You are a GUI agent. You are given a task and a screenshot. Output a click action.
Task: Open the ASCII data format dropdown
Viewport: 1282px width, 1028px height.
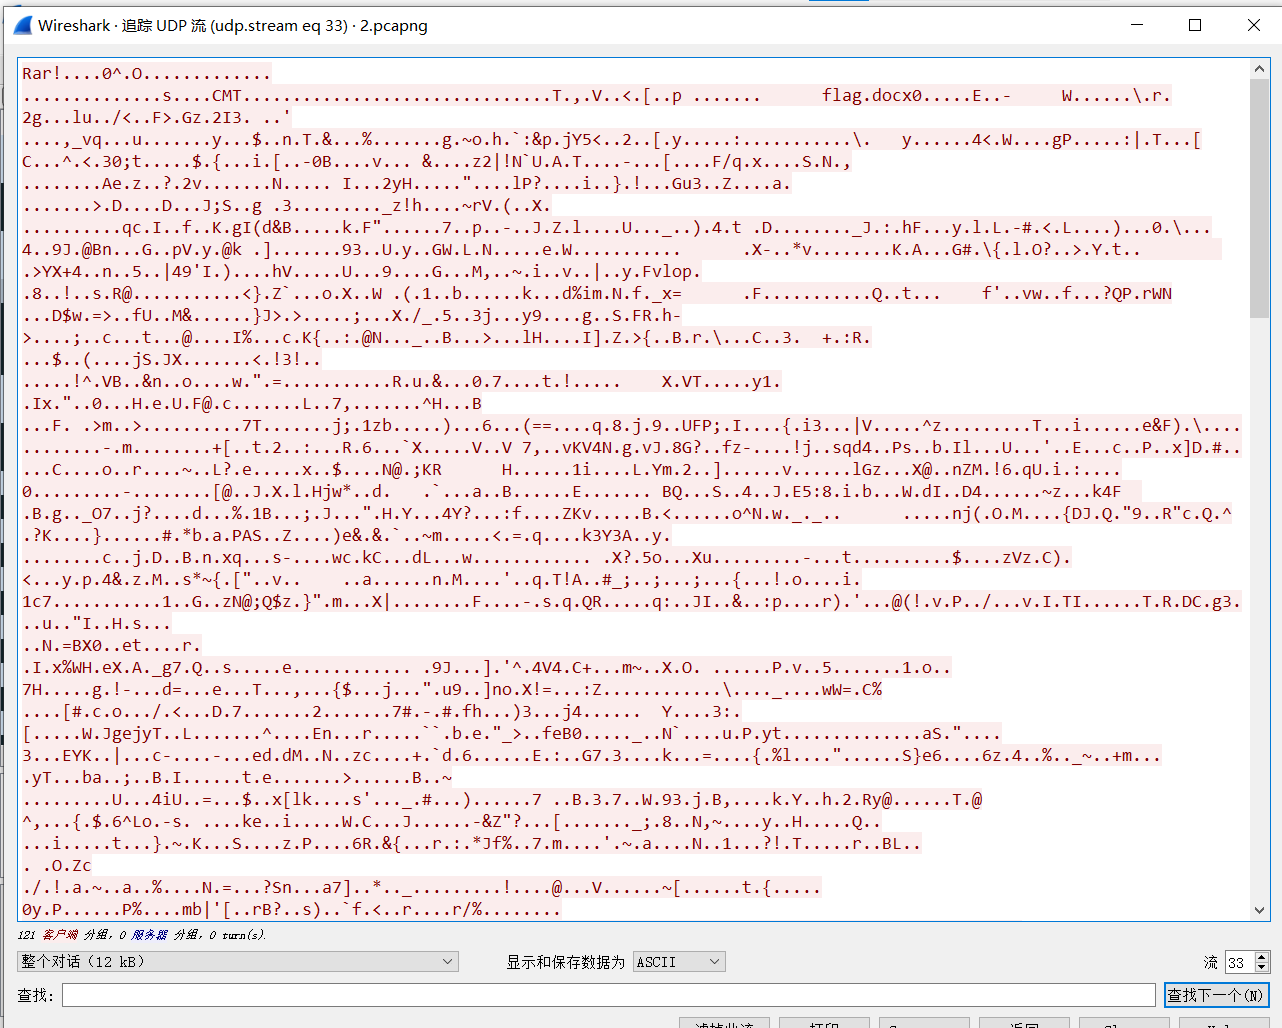(x=679, y=961)
